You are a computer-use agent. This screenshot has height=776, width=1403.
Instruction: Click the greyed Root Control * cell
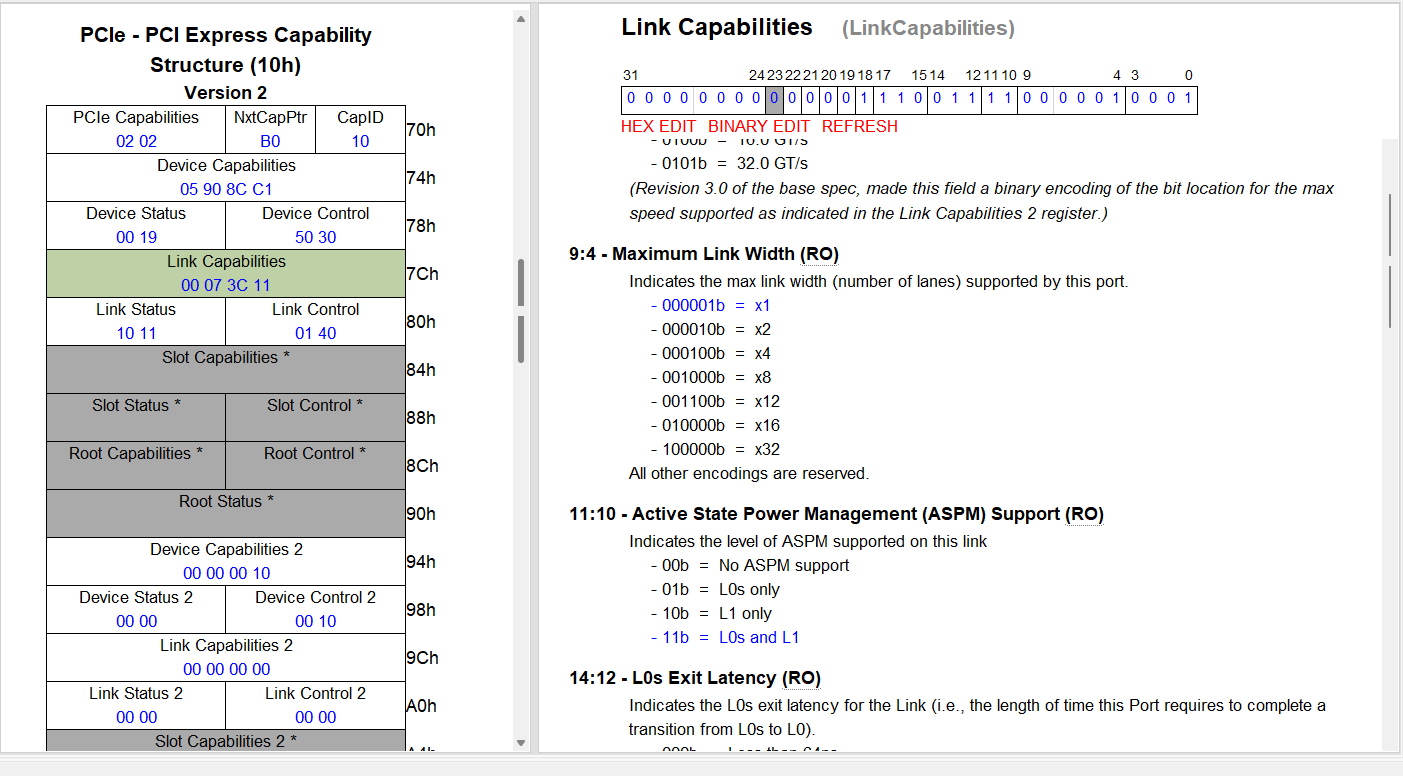pos(316,466)
